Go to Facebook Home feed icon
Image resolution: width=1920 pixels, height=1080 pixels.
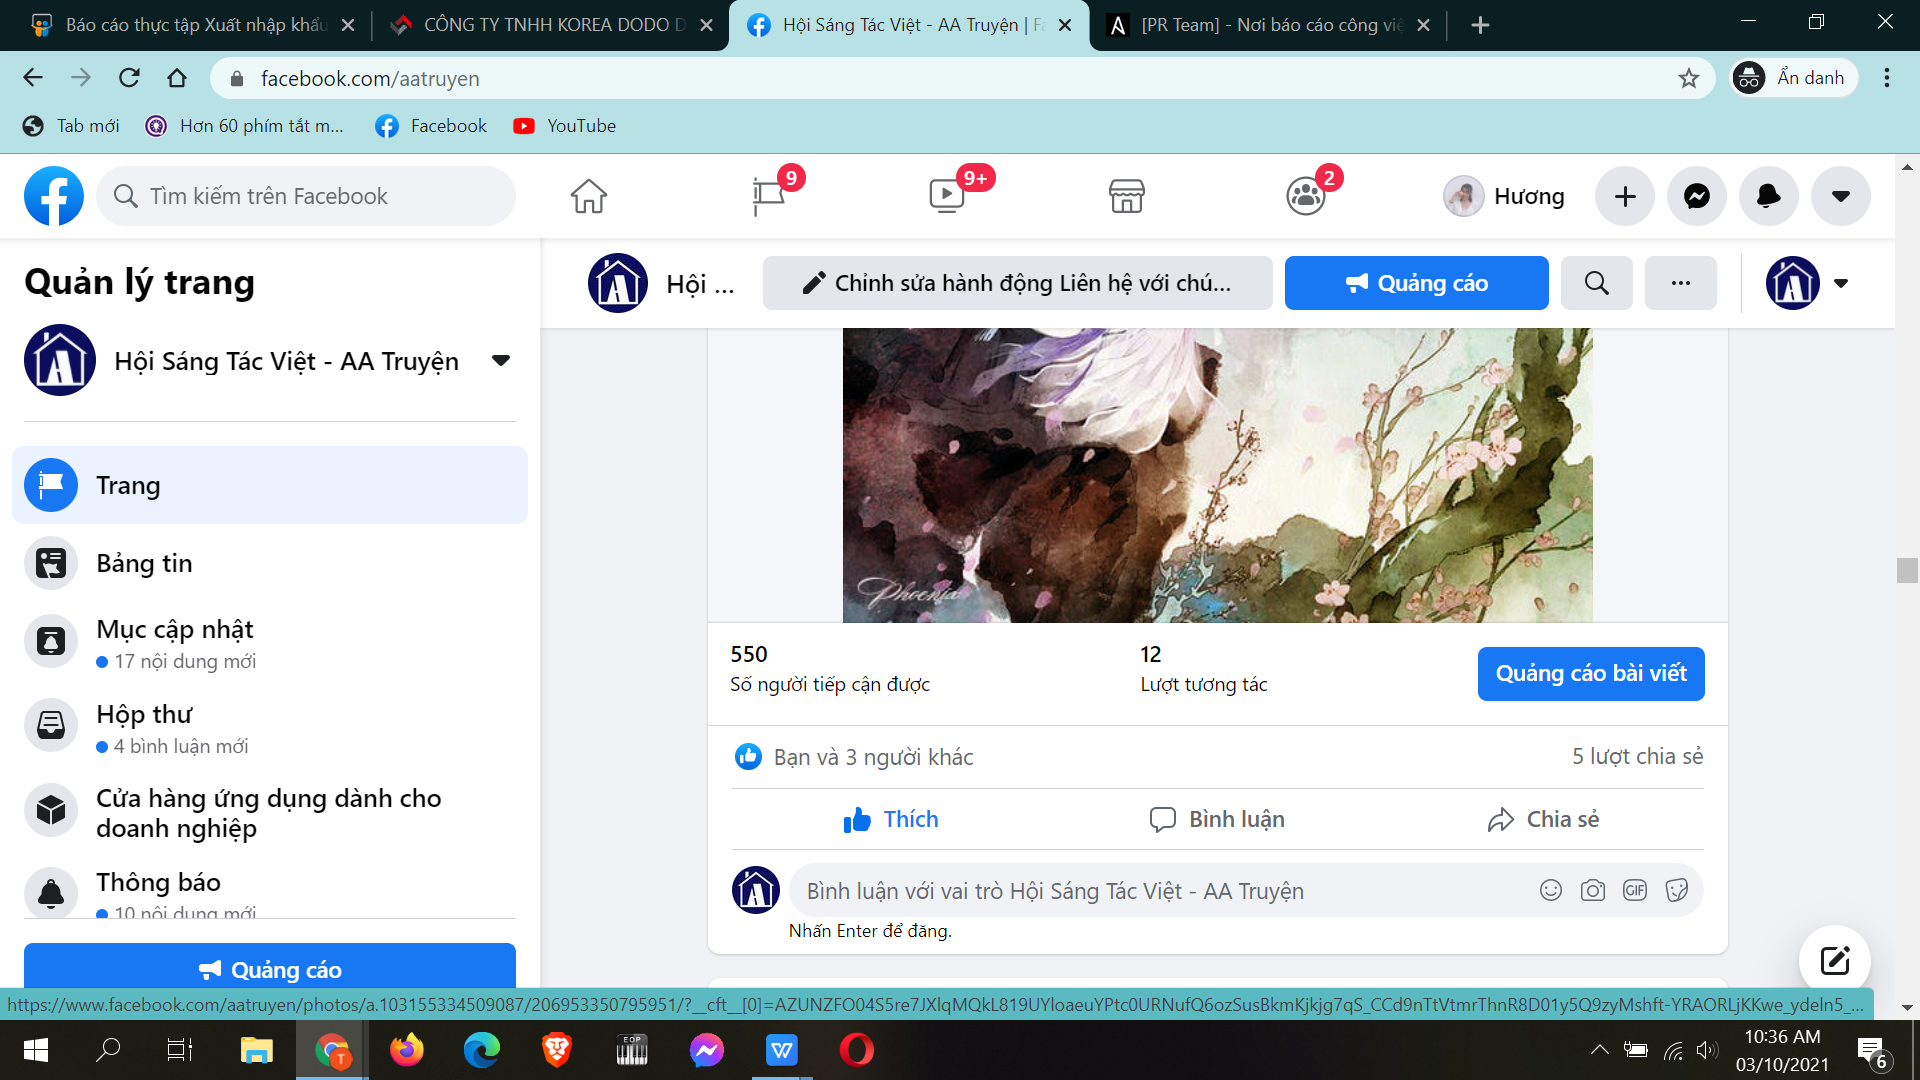point(589,196)
